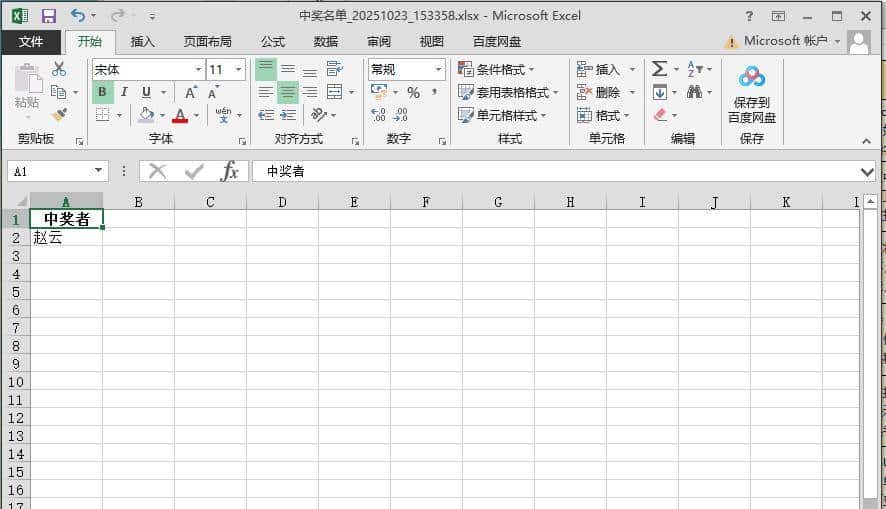Toggle Bold formatting
This screenshot has height=509, width=886.
point(102,92)
